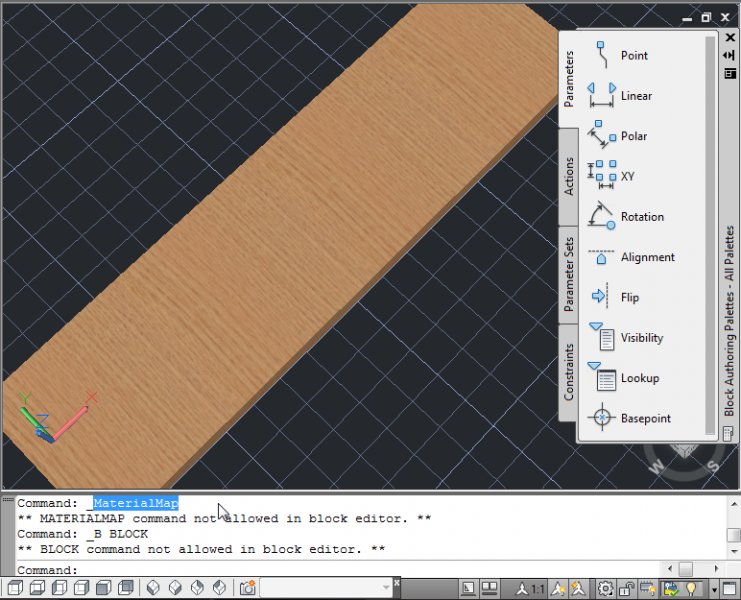Switch to Bottom view
The image size is (741, 600).
point(37,588)
